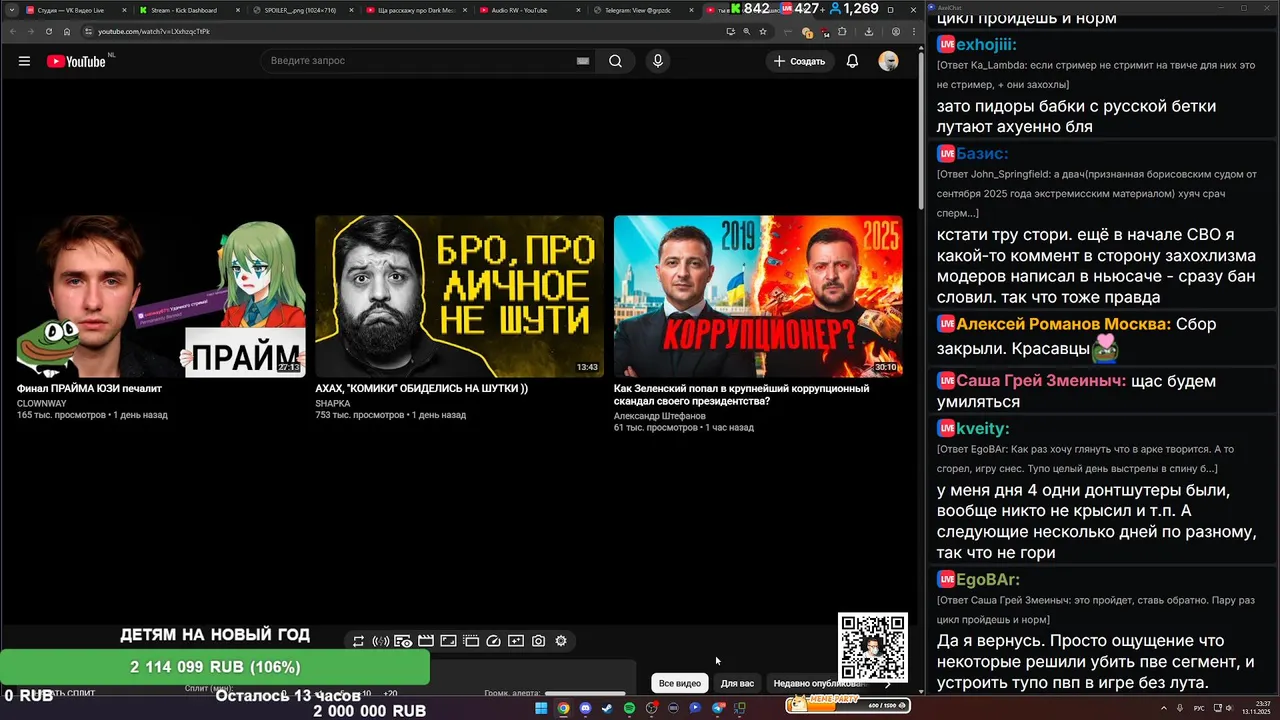Click the dashed-window icon in player toolbar
The image size is (1280, 720).
pyautogui.click(x=471, y=641)
